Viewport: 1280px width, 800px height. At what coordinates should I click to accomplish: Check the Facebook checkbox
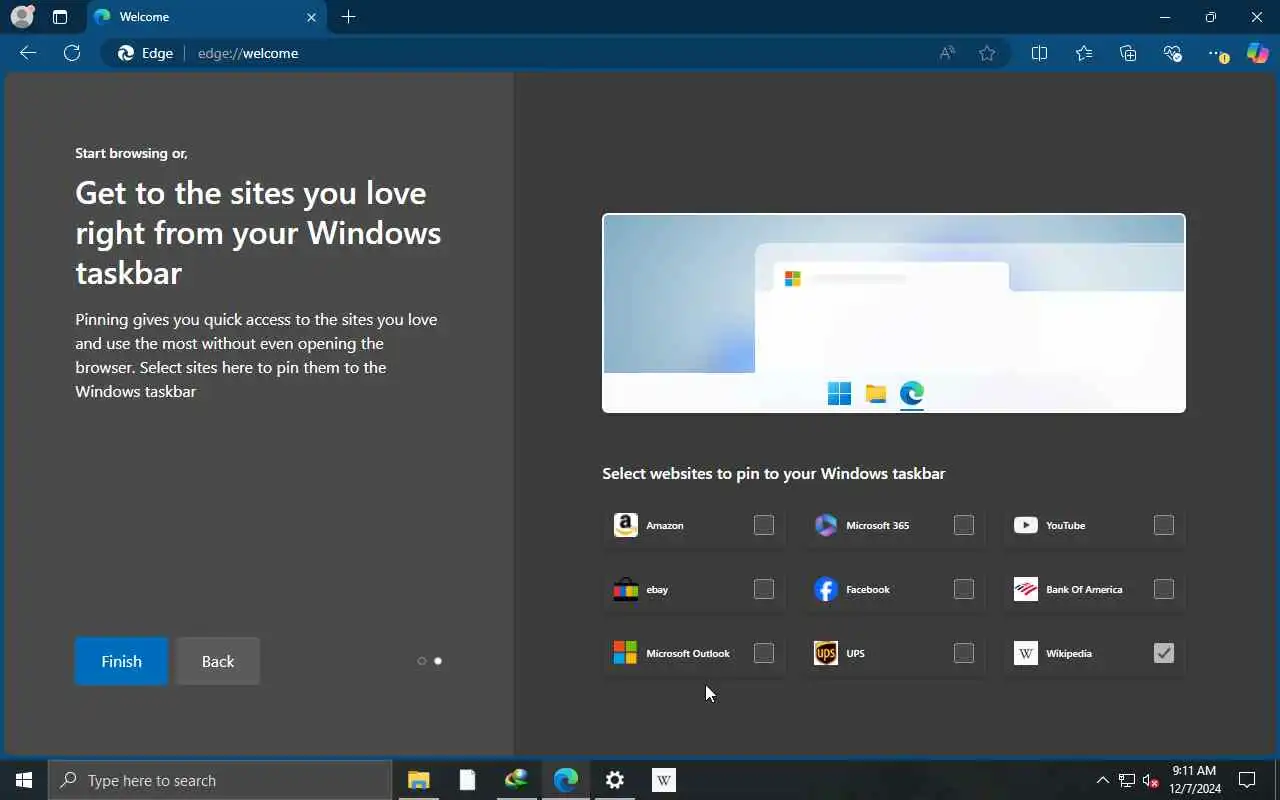tap(964, 589)
